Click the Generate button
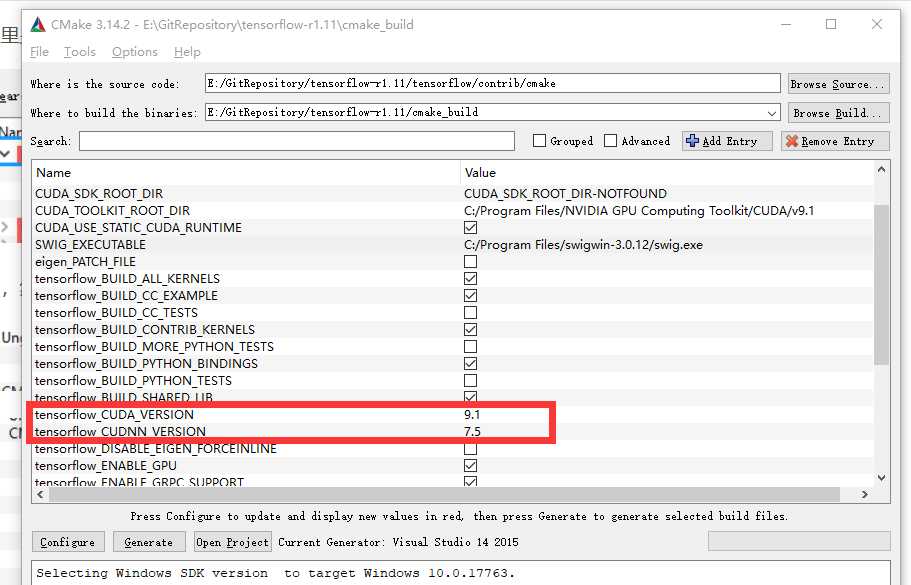The image size is (911, 585). (149, 542)
